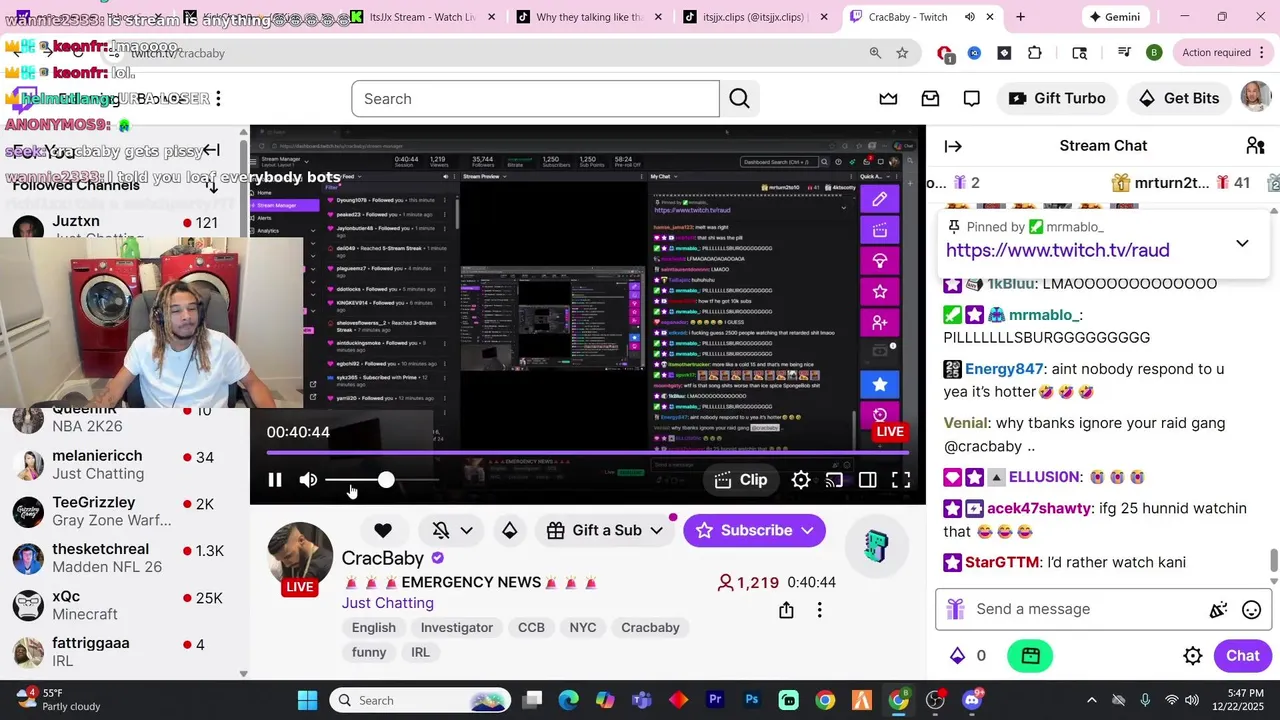The image size is (1280, 720).
Task: Open Prime loot crown icon
Action: 888,98
